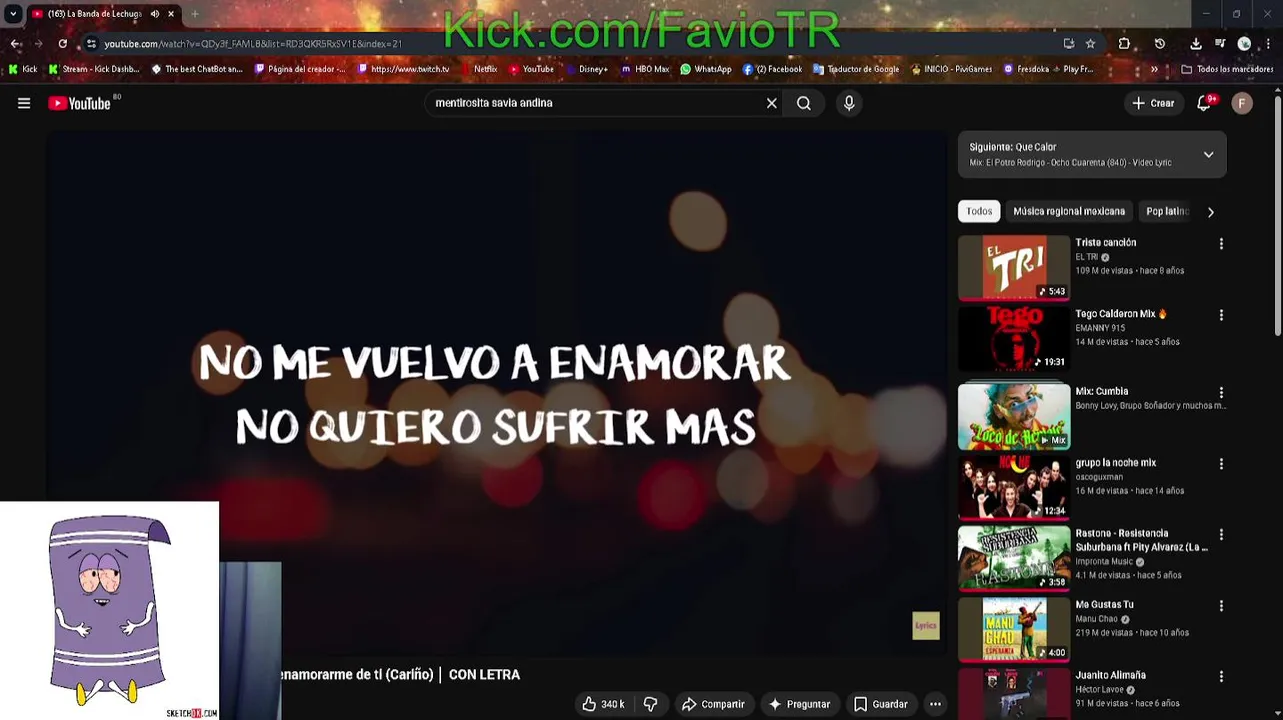Install the app via address bar icon
The image size is (1283, 720).
(1069, 44)
